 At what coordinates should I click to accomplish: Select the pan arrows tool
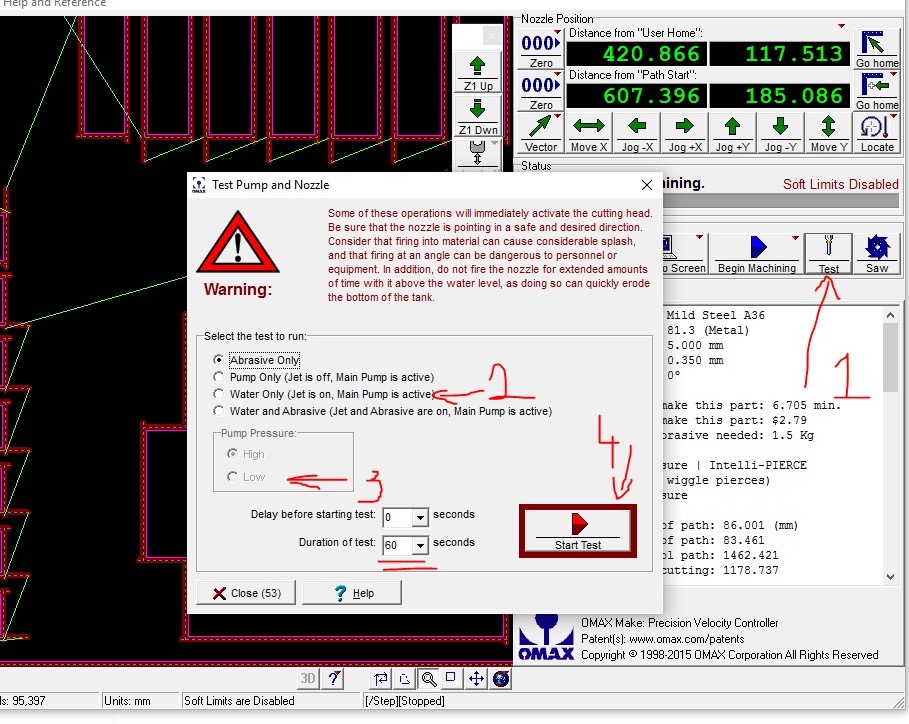(x=476, y=678)
